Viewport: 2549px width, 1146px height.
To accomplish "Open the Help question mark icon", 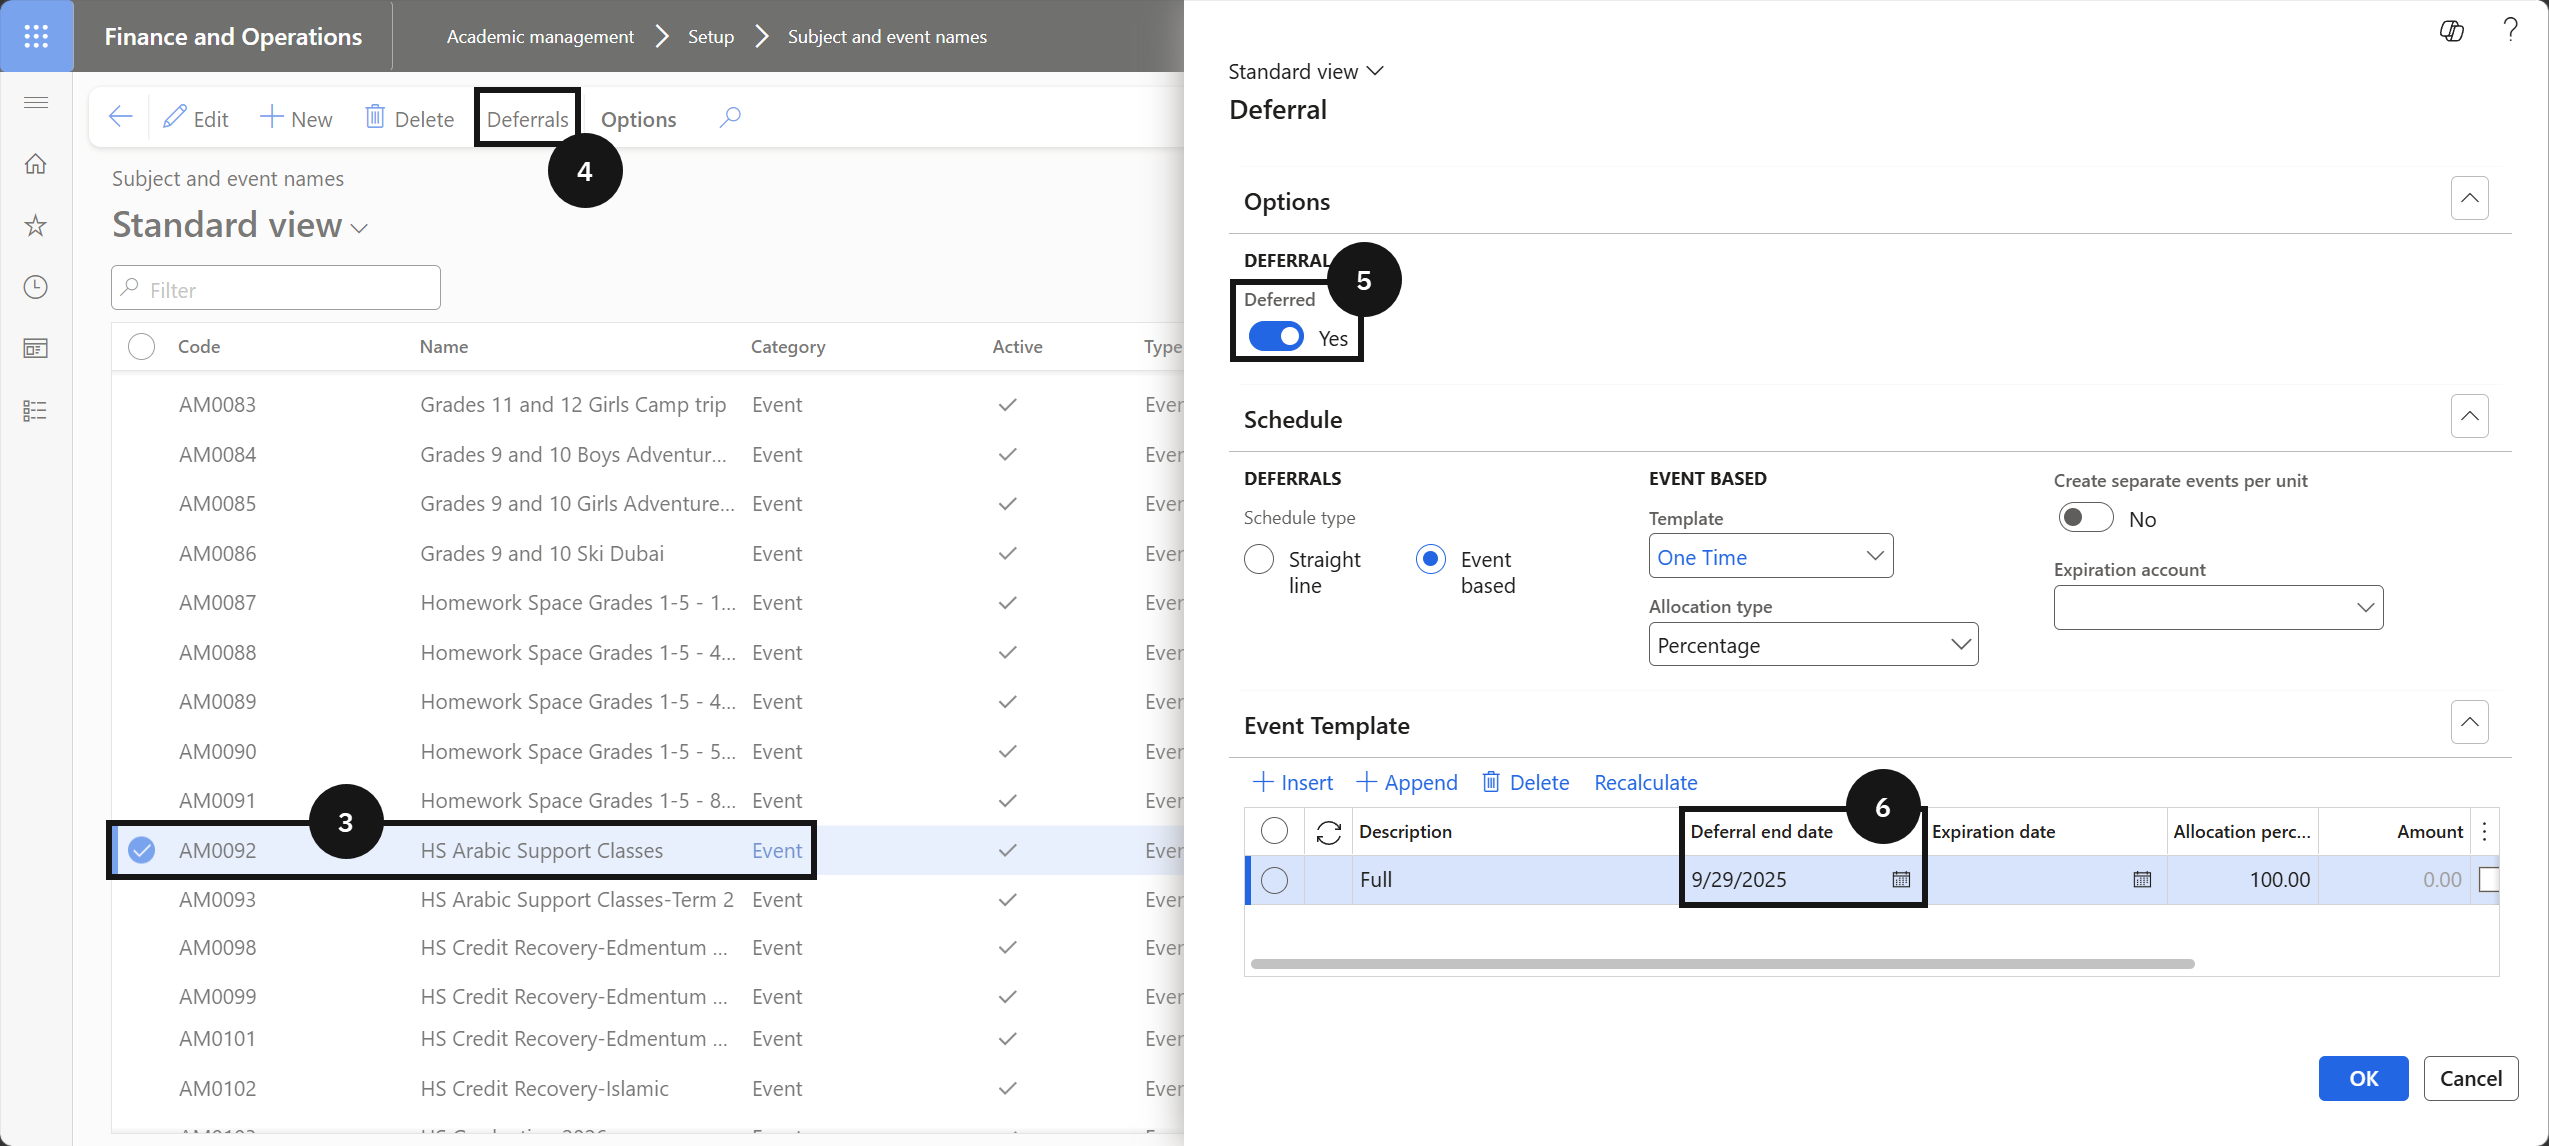I will pyautogui.click(x=2510, y=30).
